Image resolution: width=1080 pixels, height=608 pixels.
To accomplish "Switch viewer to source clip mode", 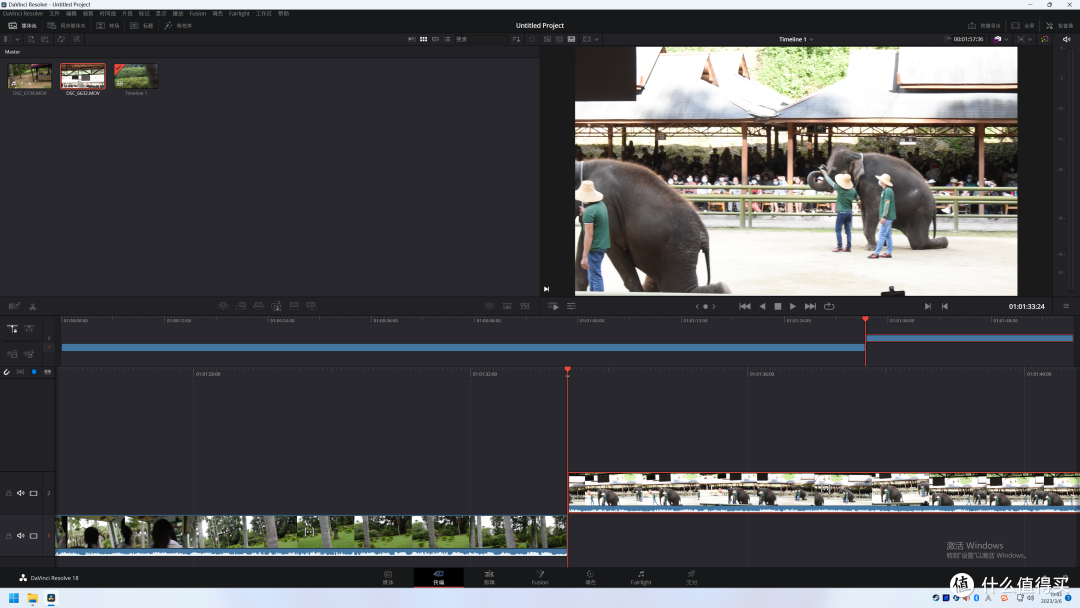I will coord(548,39).
